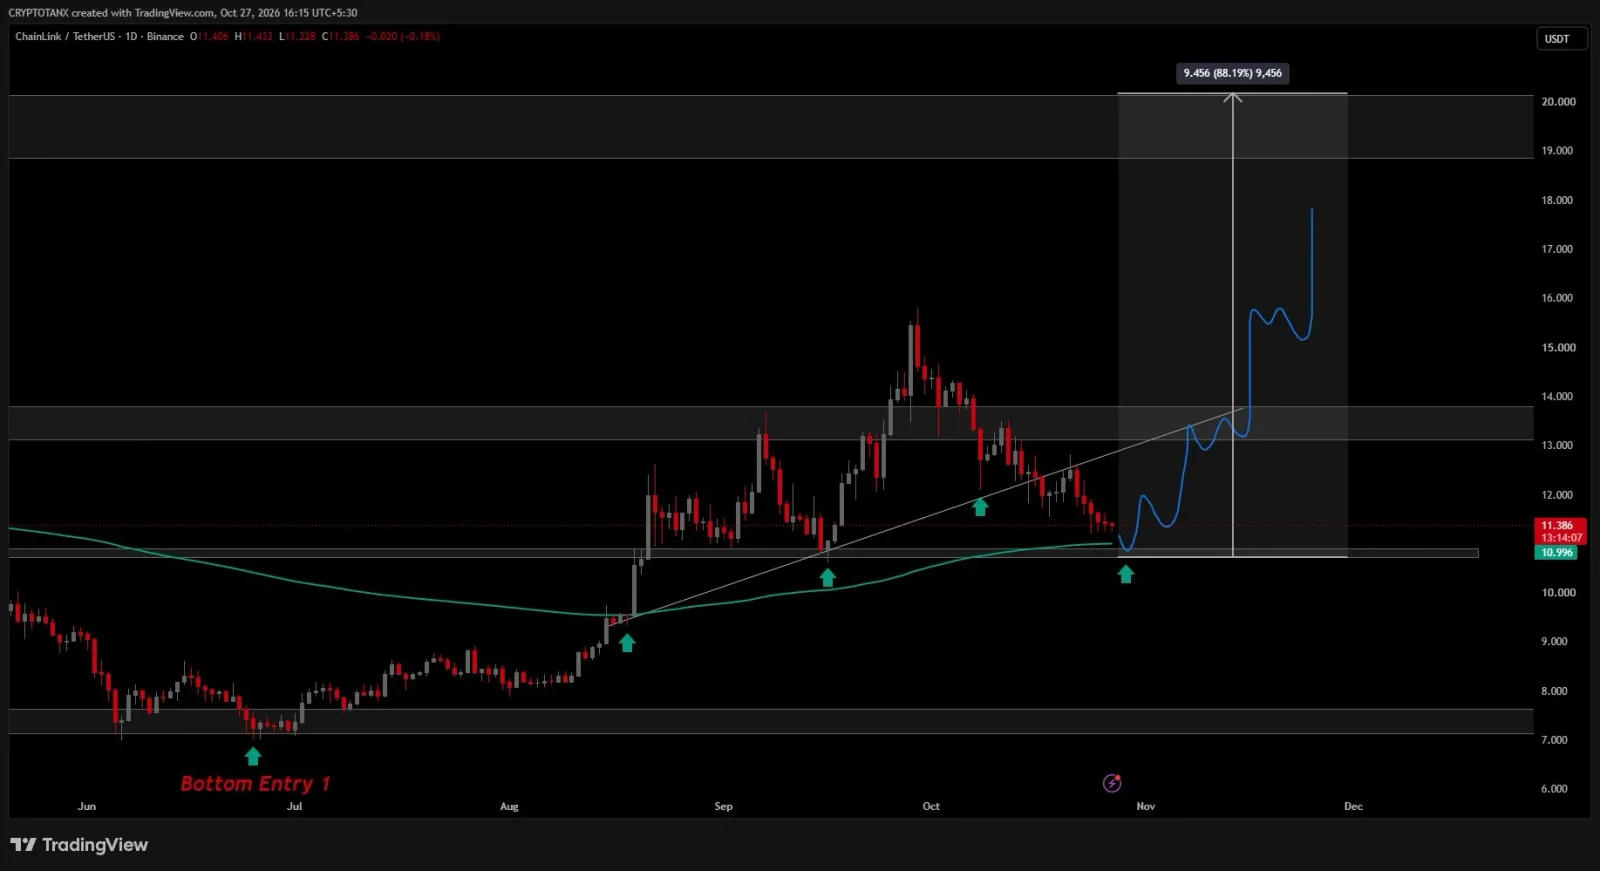This screenshot has width=1600, height=871.
Task: Click the 9.000 price axis label
Action: click(x=1554, y=642)
